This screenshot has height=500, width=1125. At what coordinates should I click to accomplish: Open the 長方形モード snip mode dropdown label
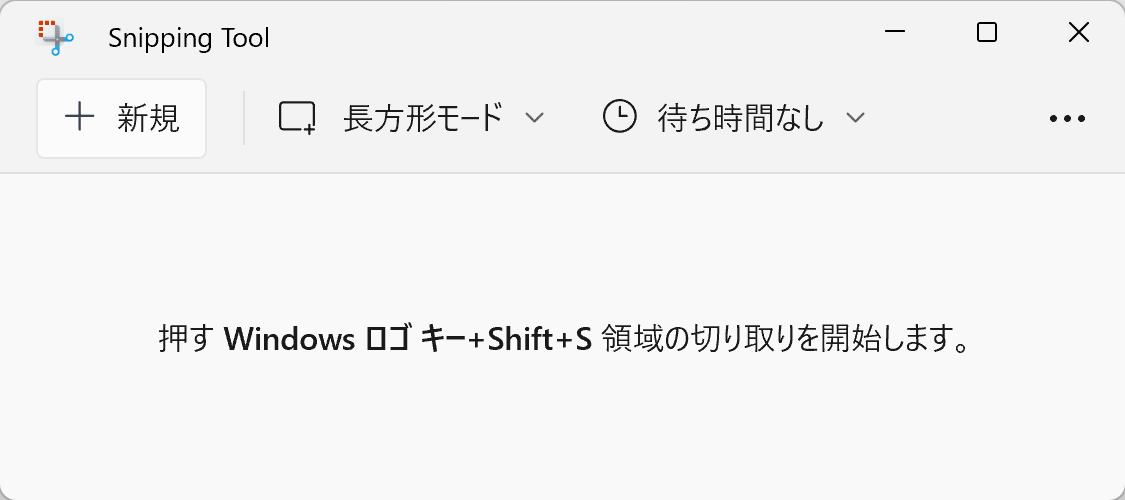[x=423, y=118]
